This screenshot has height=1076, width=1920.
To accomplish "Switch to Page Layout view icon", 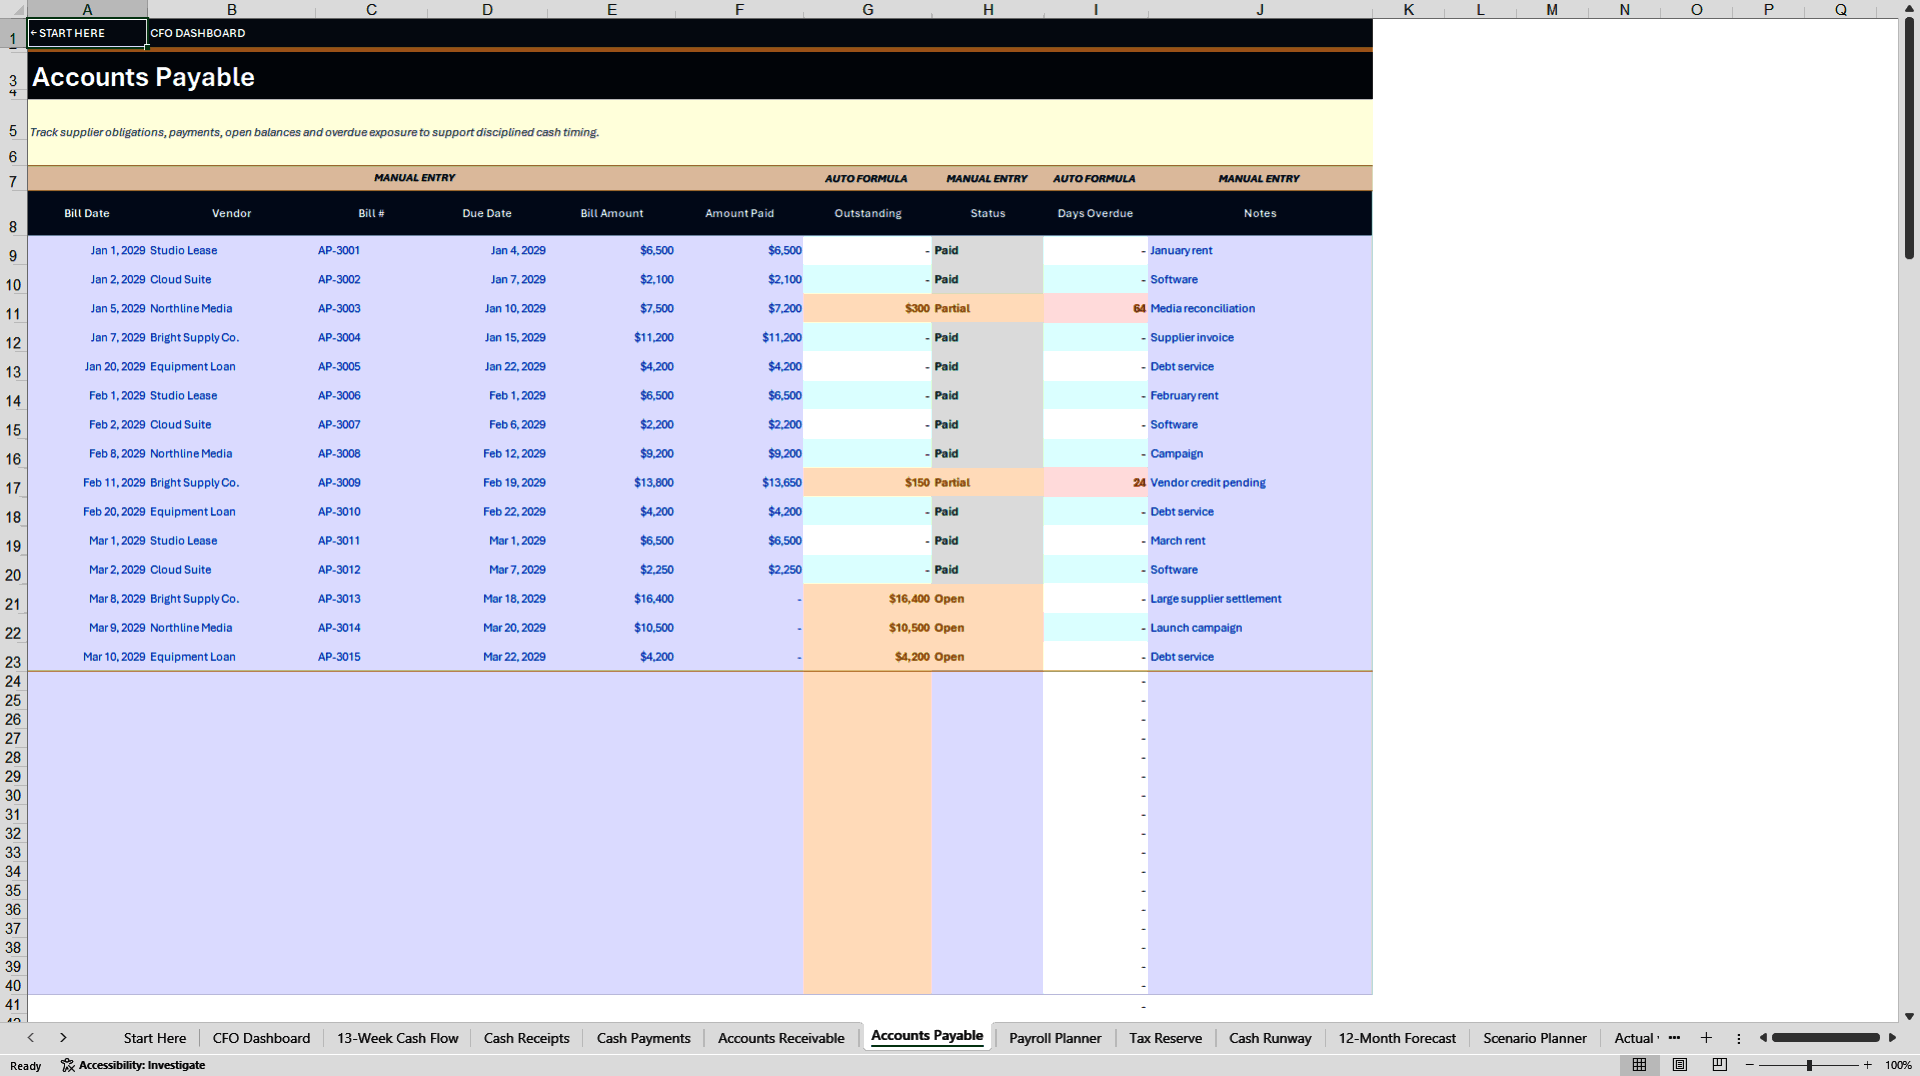I will pyautogui.click(x=1680, y=1065).
